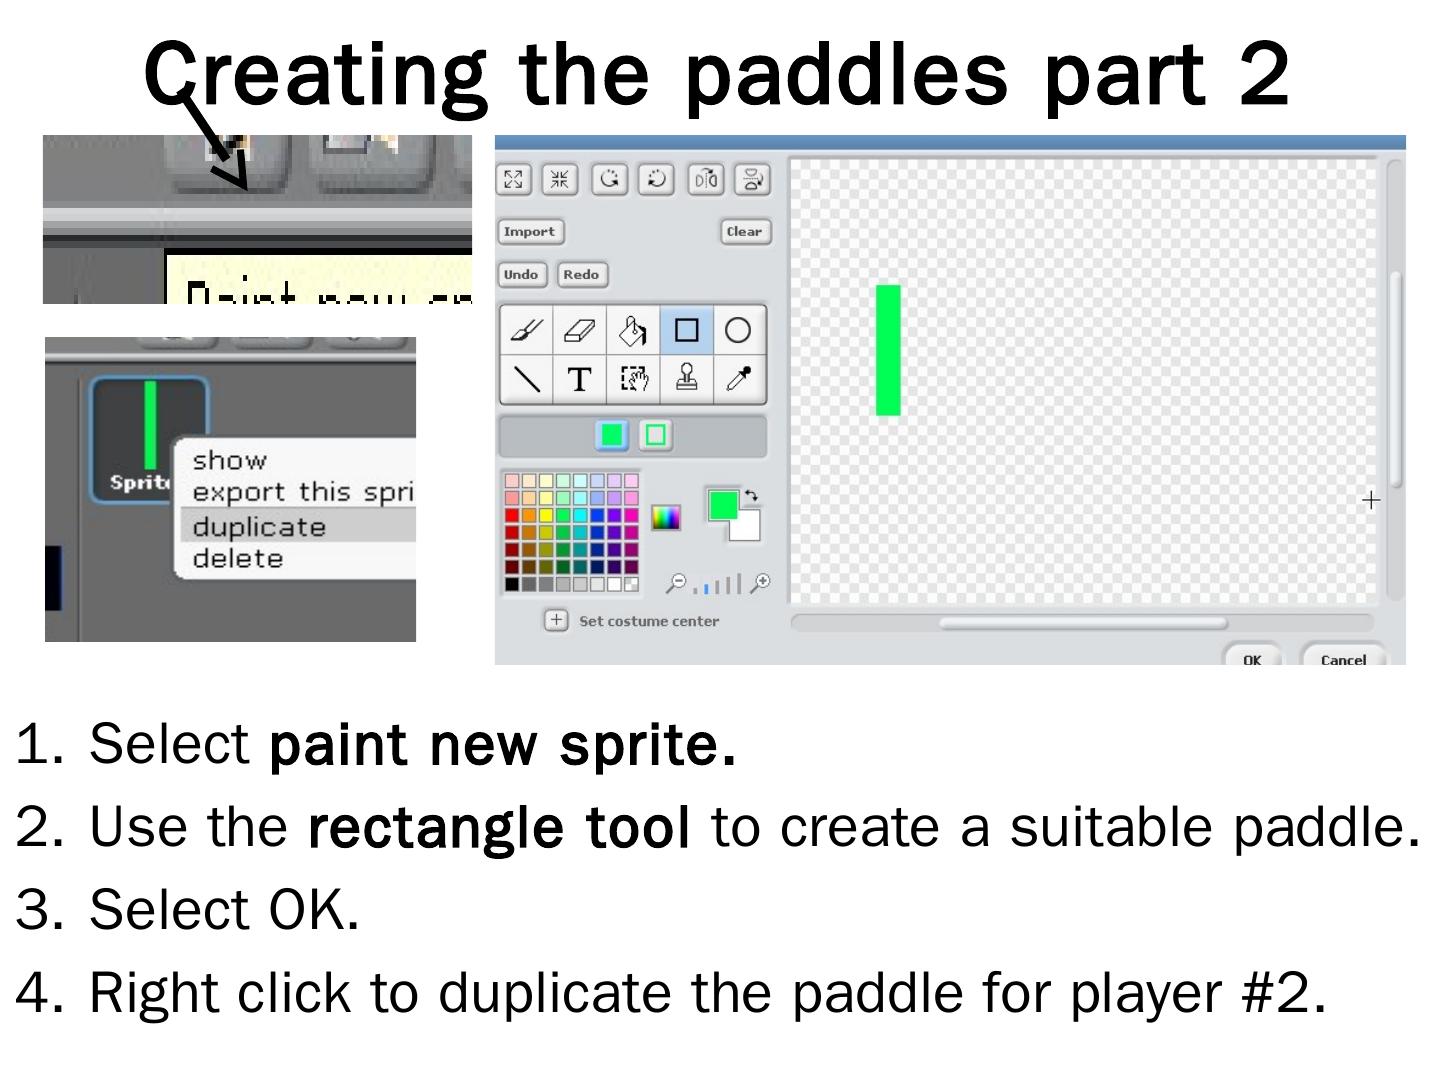Confirm the costume with OK

pos(1252,657)
